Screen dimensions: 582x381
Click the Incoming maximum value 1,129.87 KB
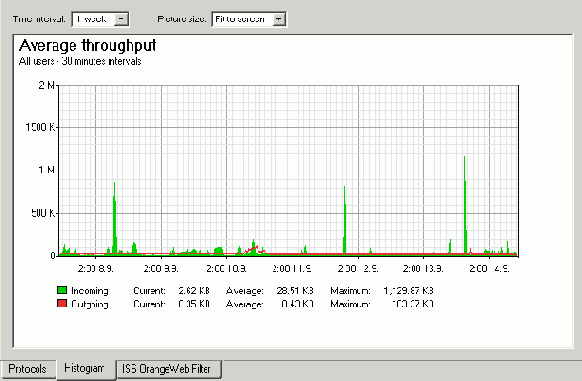coord(408,290)
